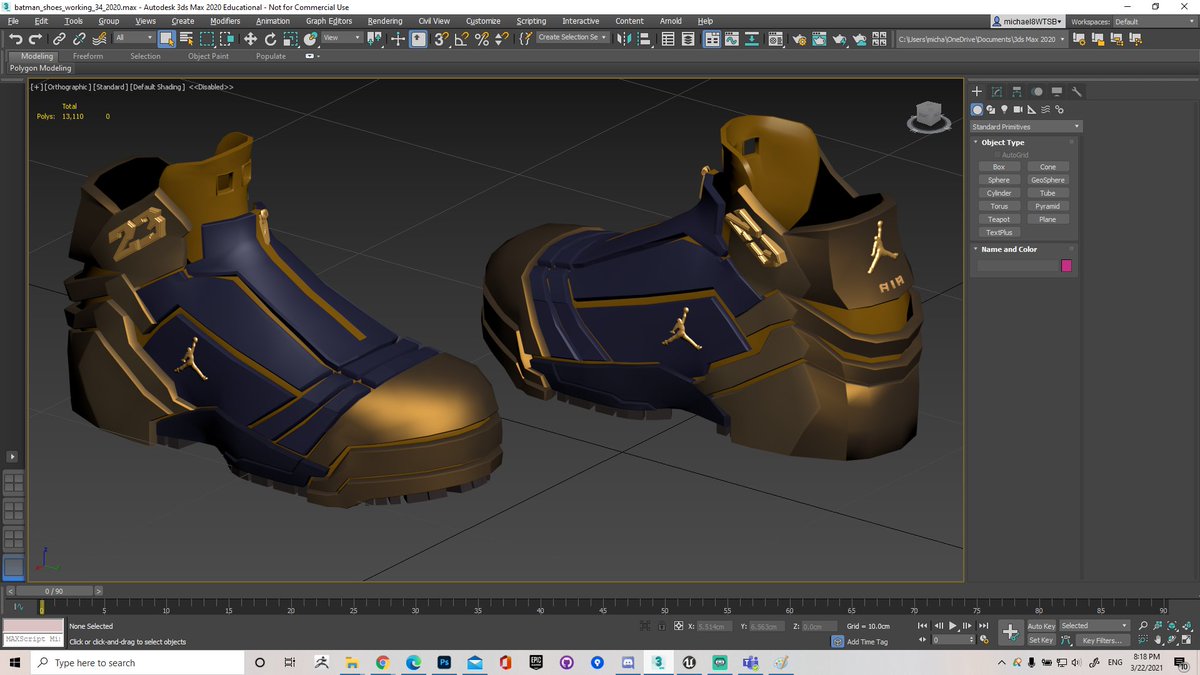Open the Modifiers menu

pyautogui.click(x=225, y=21)
